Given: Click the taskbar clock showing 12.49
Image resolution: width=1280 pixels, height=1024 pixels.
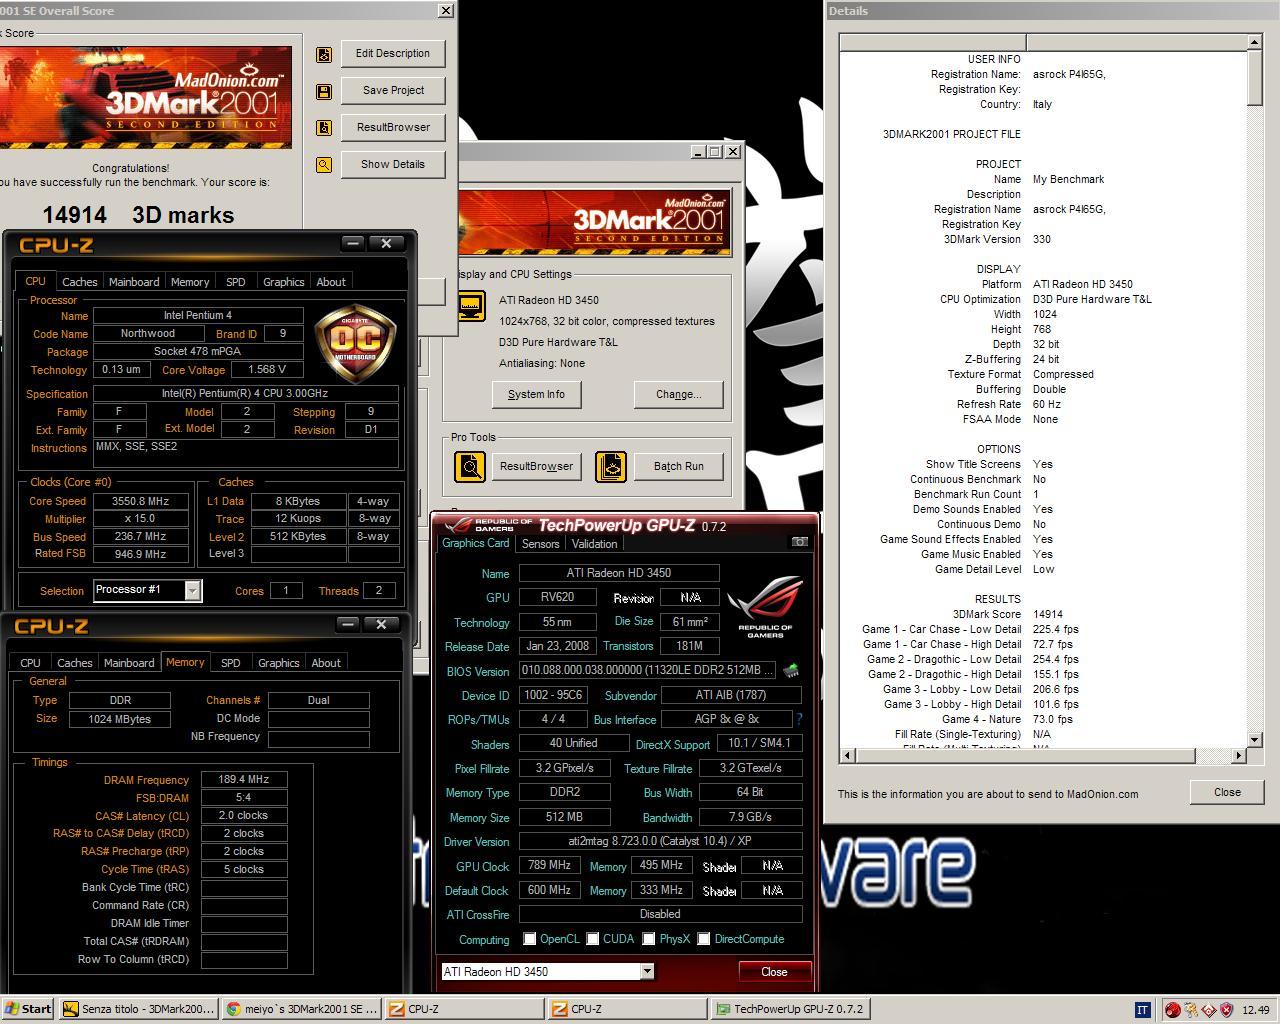Looking at the screenshot, I should click(x=1255, y=1010).
